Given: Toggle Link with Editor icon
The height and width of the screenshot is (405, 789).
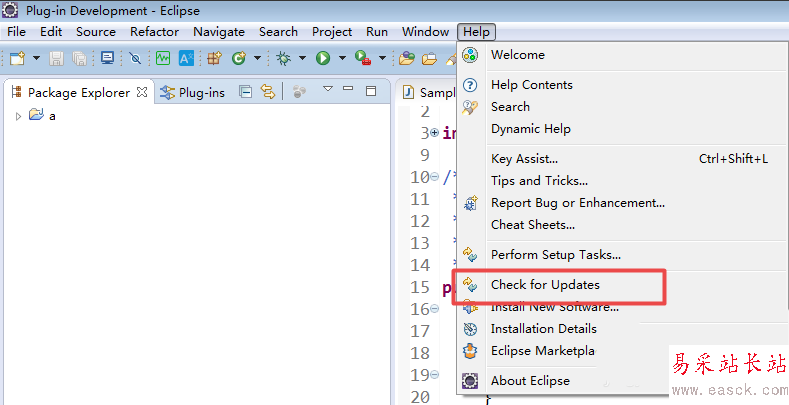Looking at the screenshot, I should click(x=268, y=92).
